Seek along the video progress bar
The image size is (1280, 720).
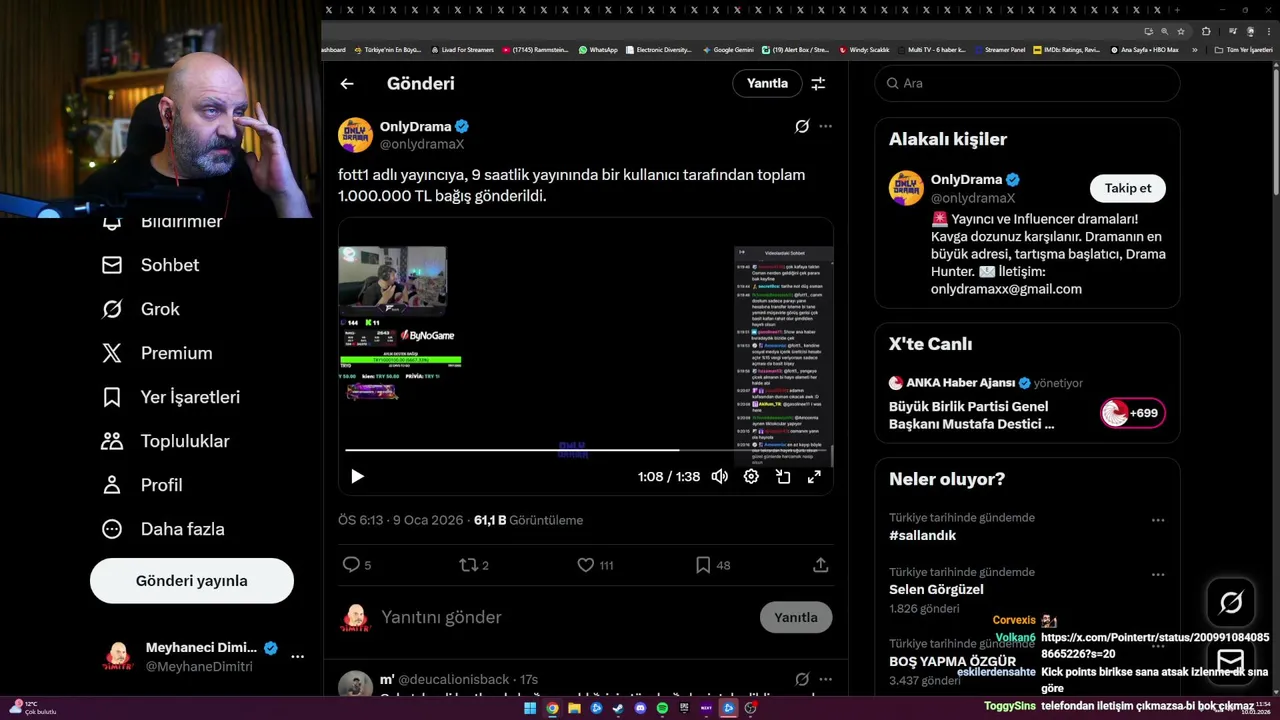coord(588,450)
